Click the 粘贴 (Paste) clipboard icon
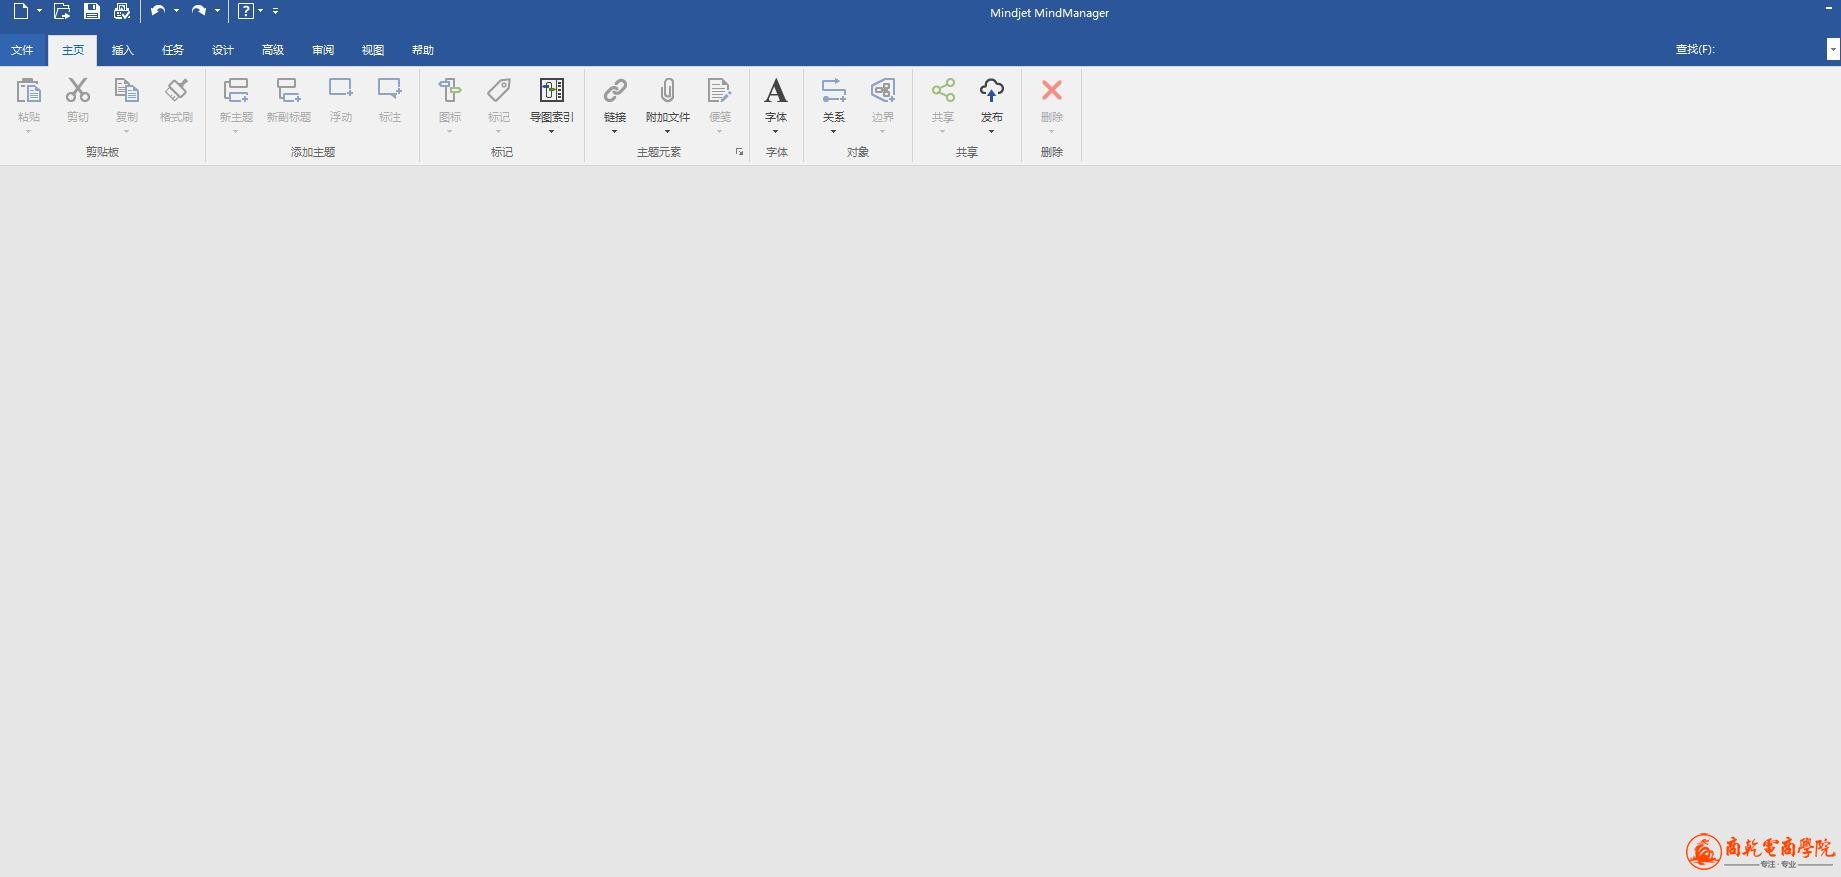1841x877 pixels. [29, 91]
